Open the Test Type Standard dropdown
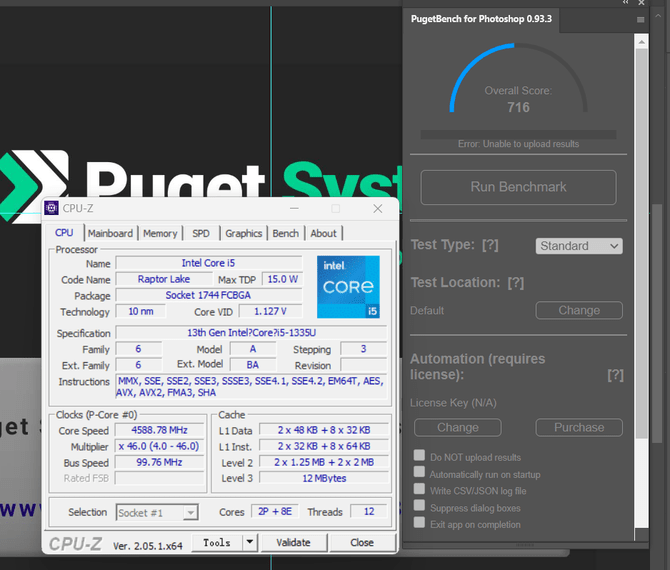The height and width of the screenshot is (570, 670). click(579, 246)
